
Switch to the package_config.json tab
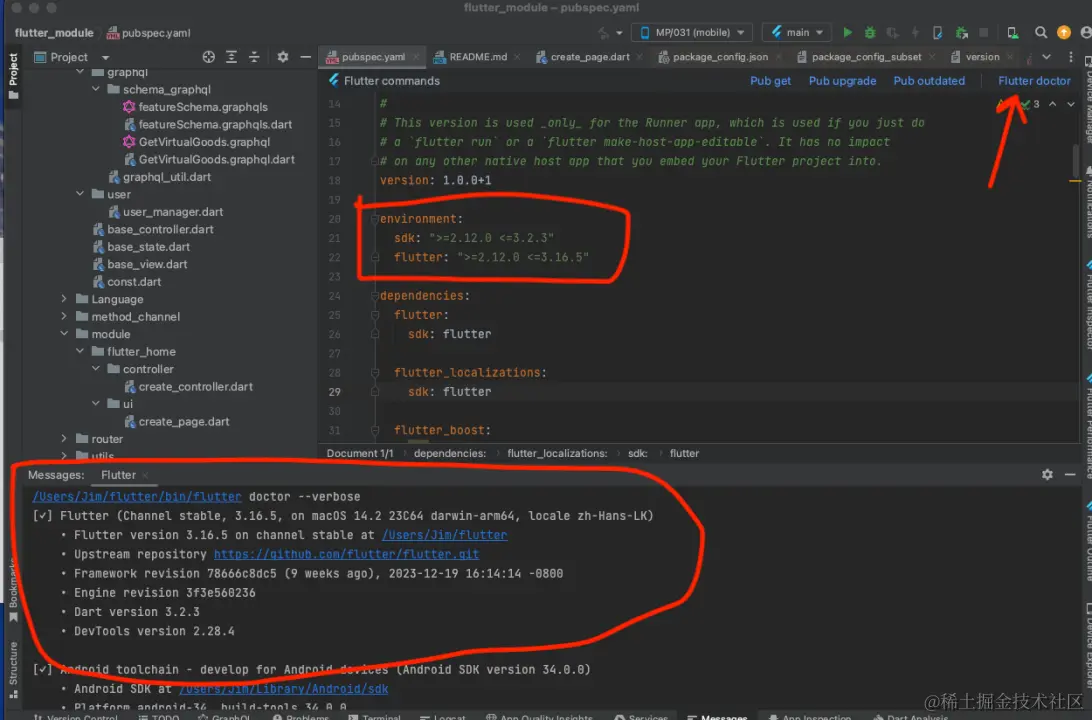720,57
